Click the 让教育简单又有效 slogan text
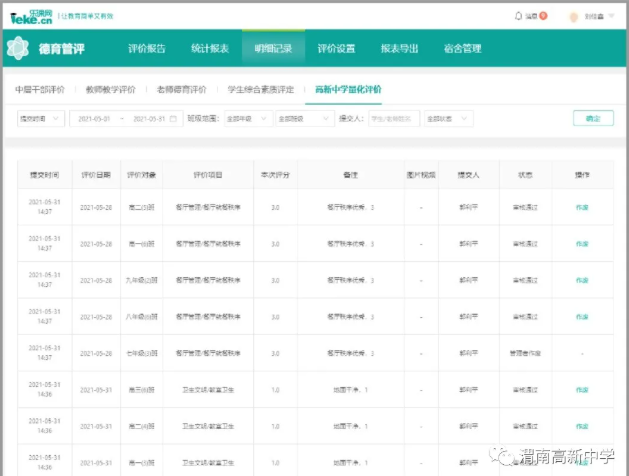The image size is (629, 476). point(87,16)
